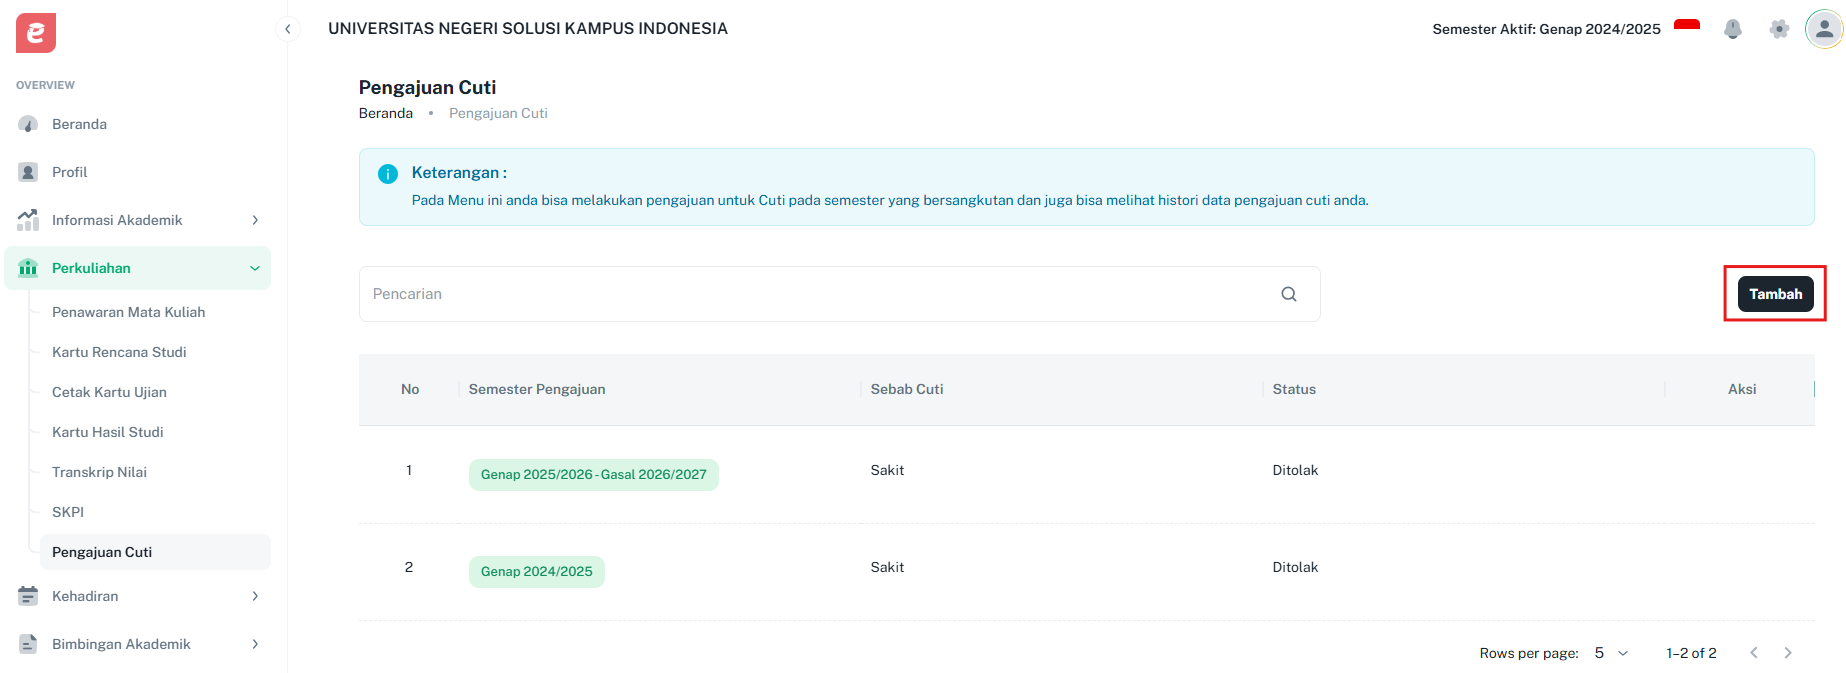Click the Semester Aktif: Genap 2024/2025 label
Screen dimensions: 1846x673
click(1546, 29)
